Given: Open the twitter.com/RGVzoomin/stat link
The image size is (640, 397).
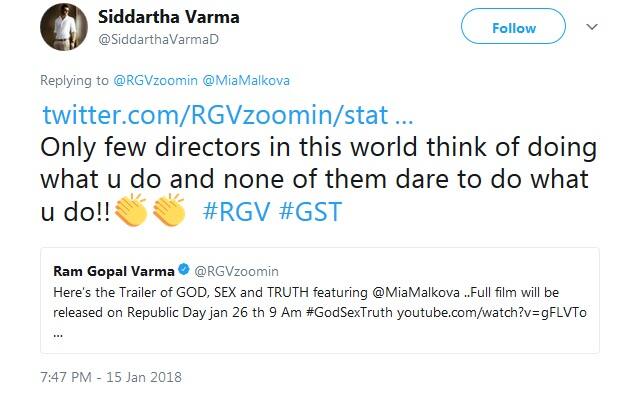Looking at the screenshot, I should coord(228,115).
